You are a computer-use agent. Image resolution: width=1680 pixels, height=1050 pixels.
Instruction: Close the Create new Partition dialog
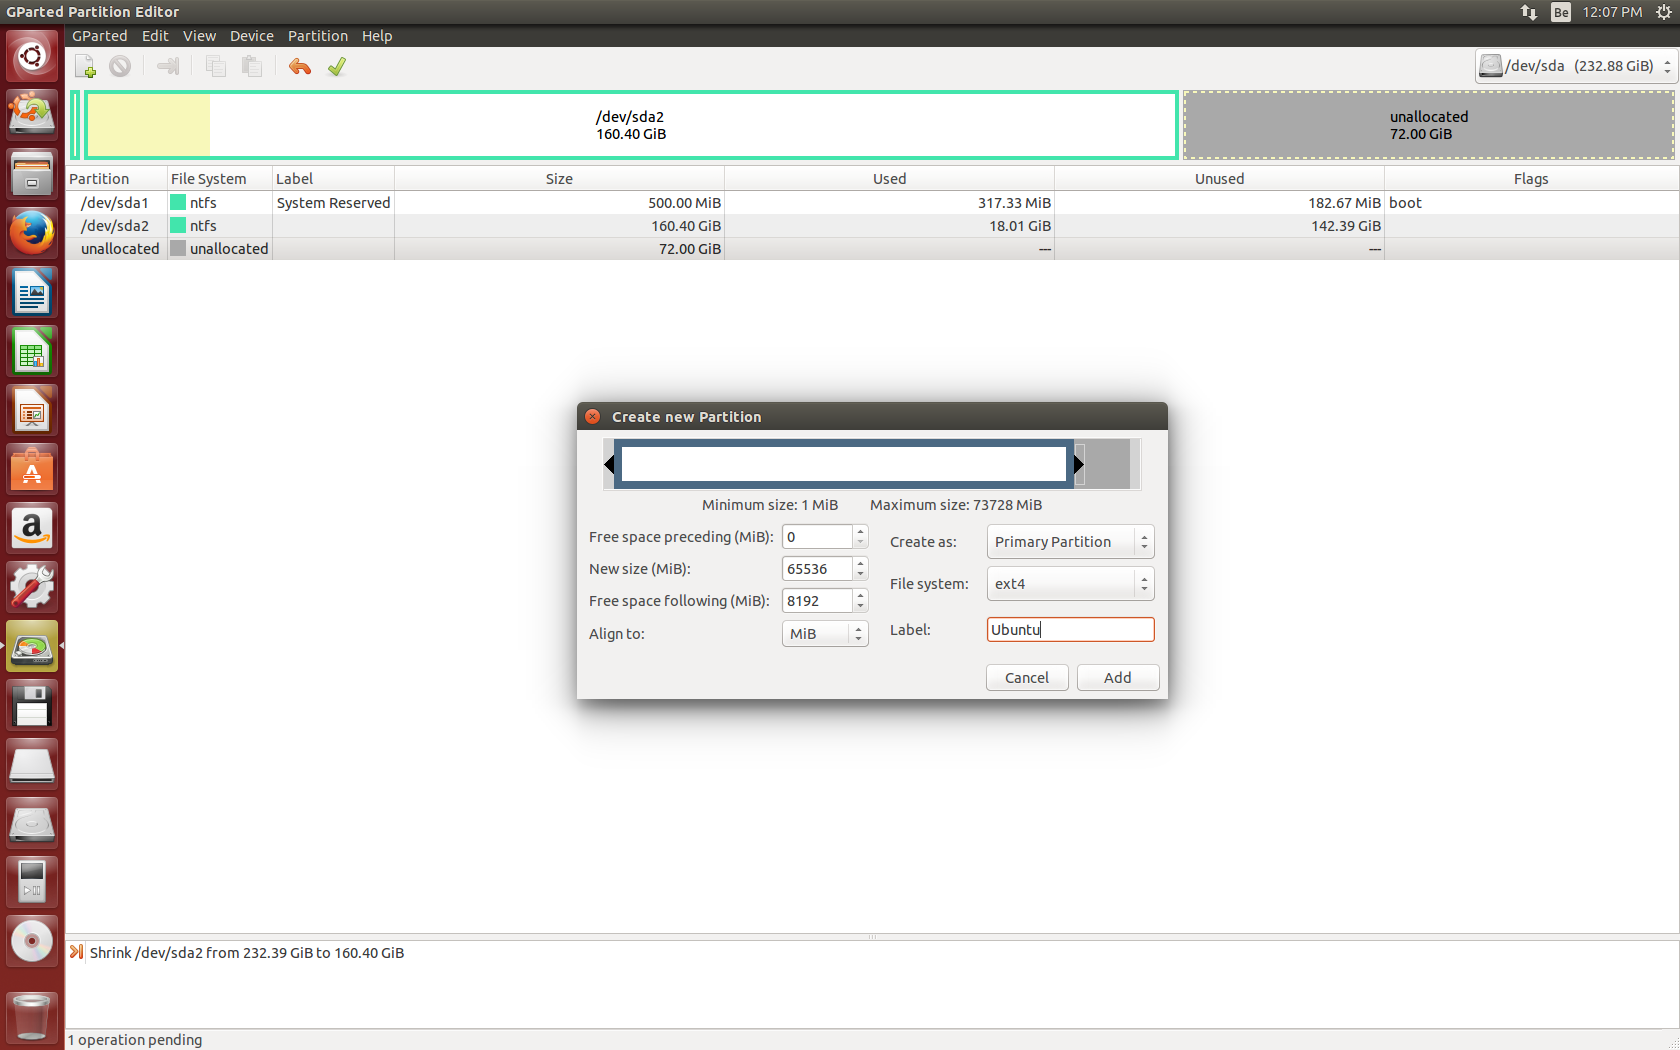point(592,416)
